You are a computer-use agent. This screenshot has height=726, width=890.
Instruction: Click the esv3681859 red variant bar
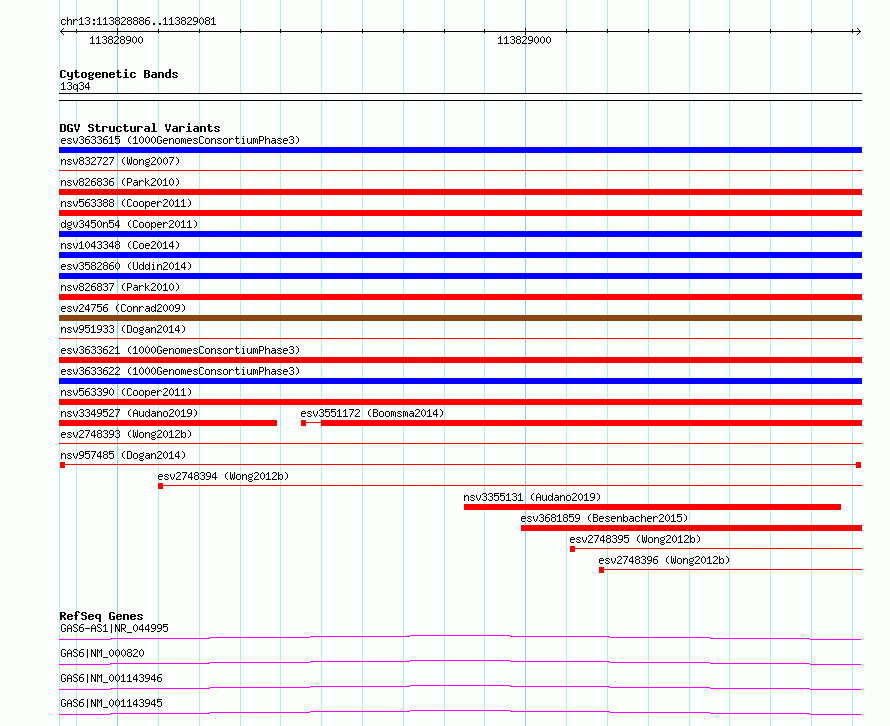[691, 528]
